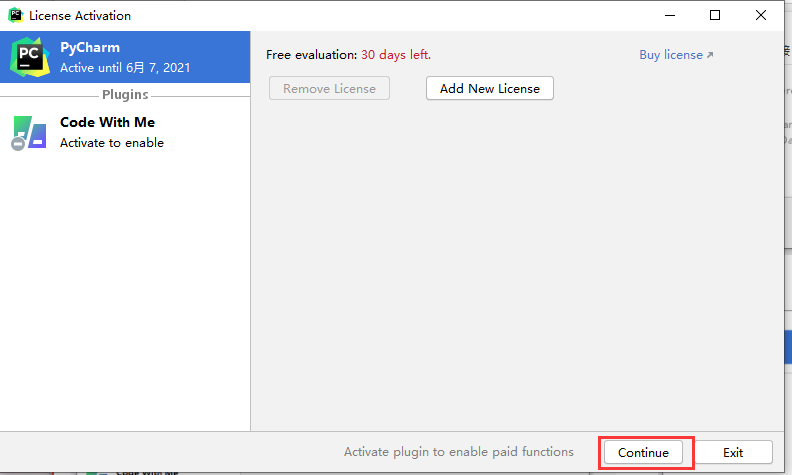
Task: Select the Code With Me plugin entry
Action: pos(125,132)
